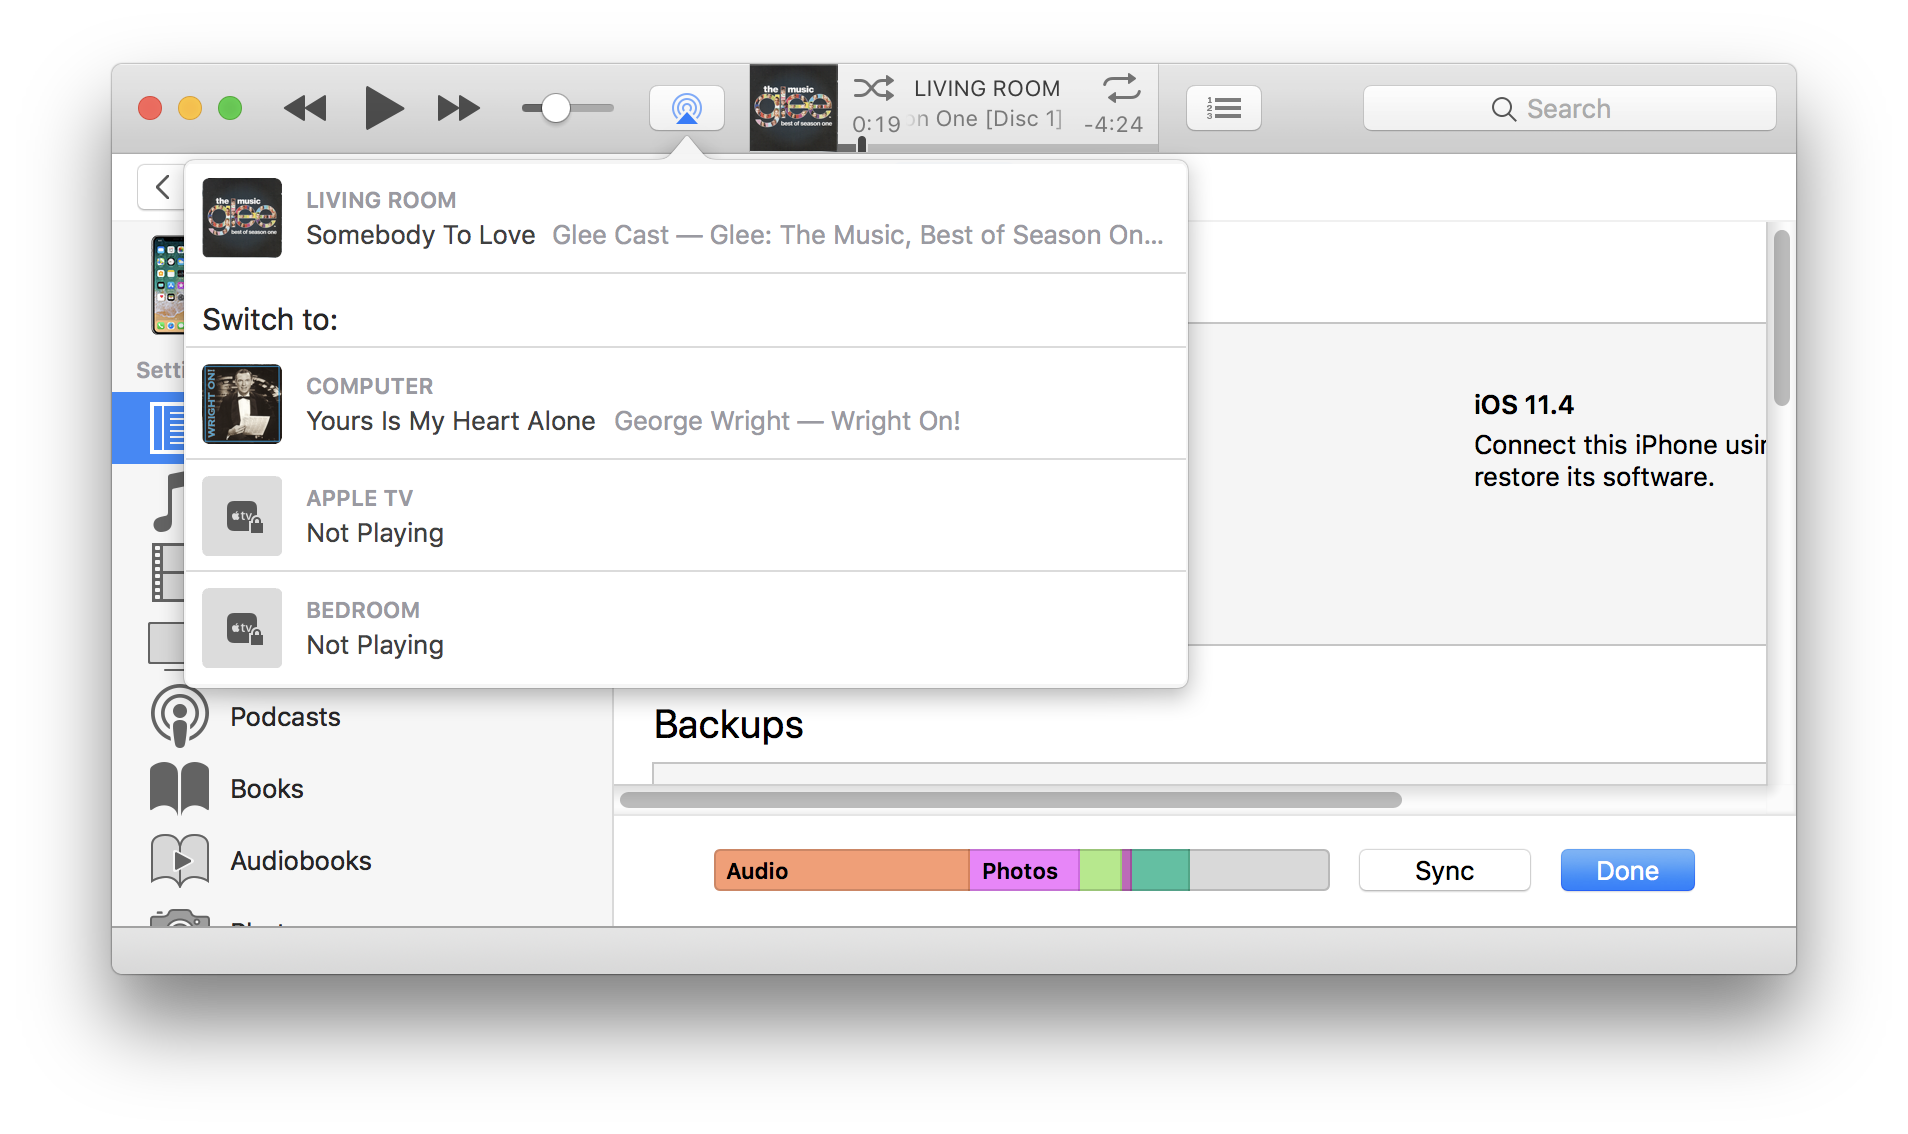This screenshot has height=1134, width=1908.
Task: Click the Wright On! album thumbnail
Action: pos(242,404)
